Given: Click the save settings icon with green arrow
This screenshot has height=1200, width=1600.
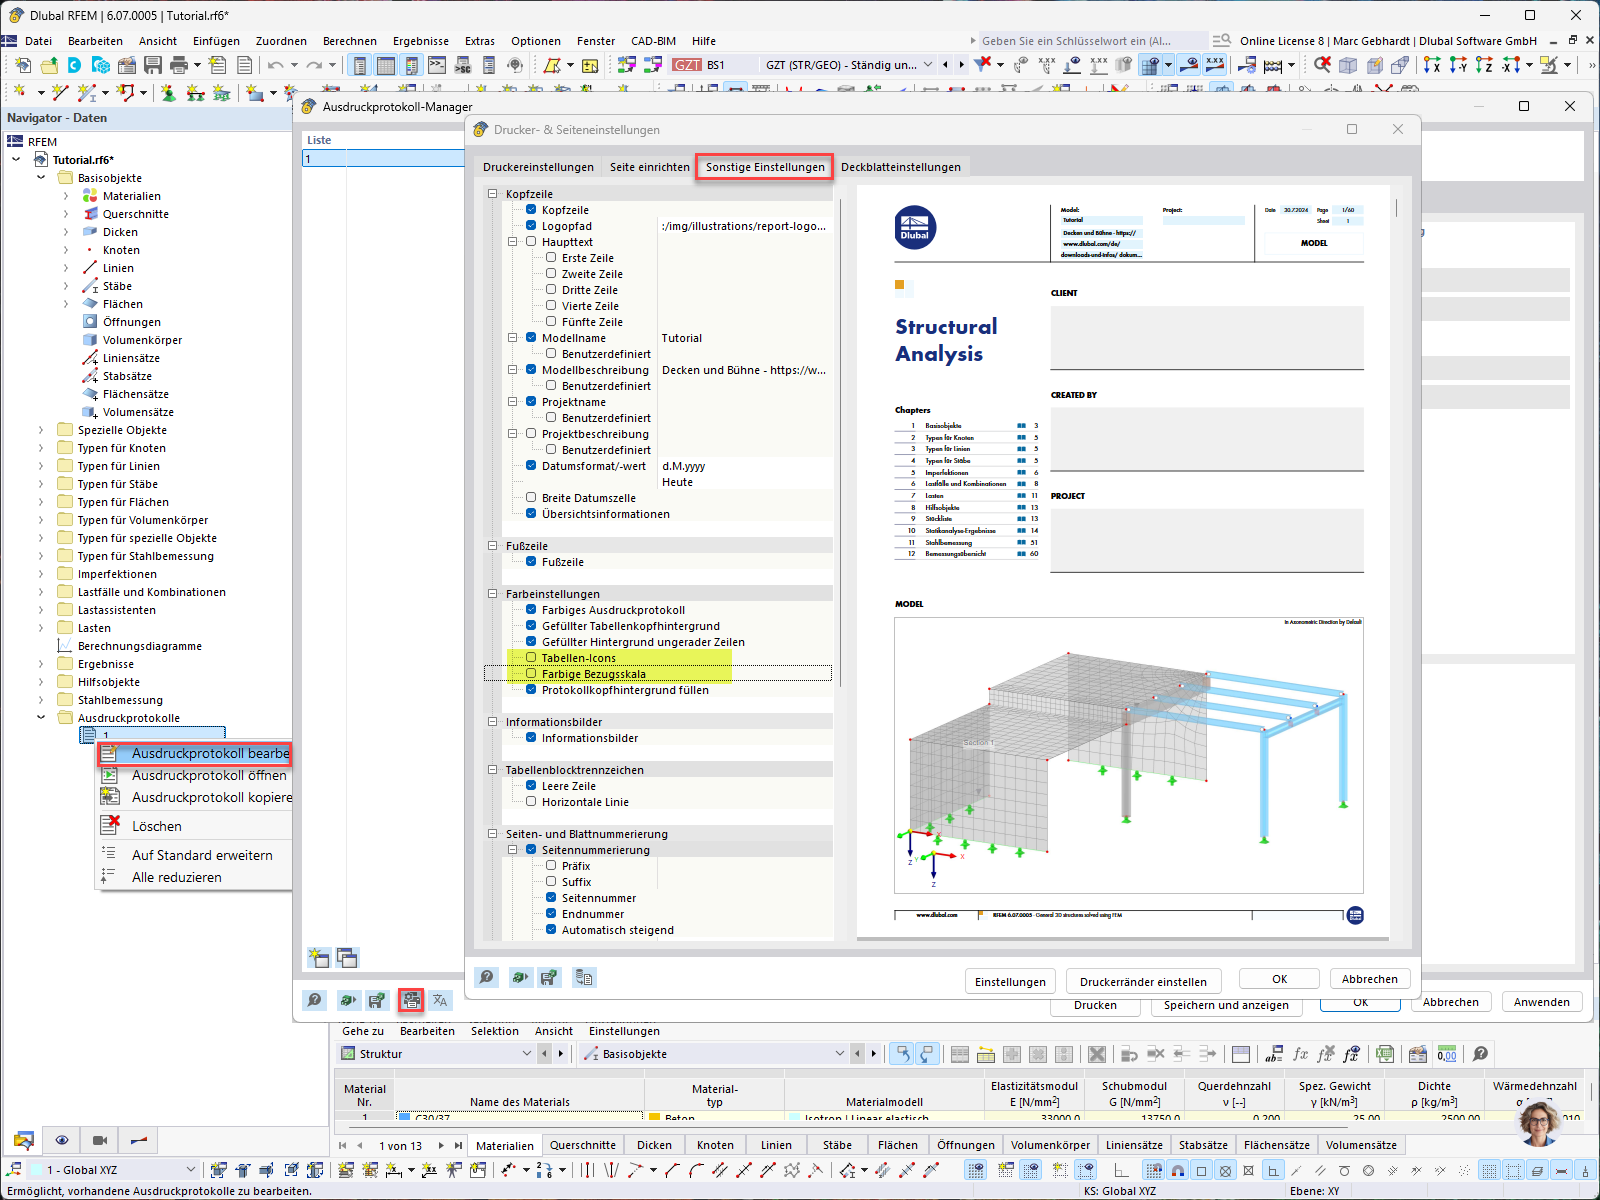Looking at the screenshot, I should 549,977.
